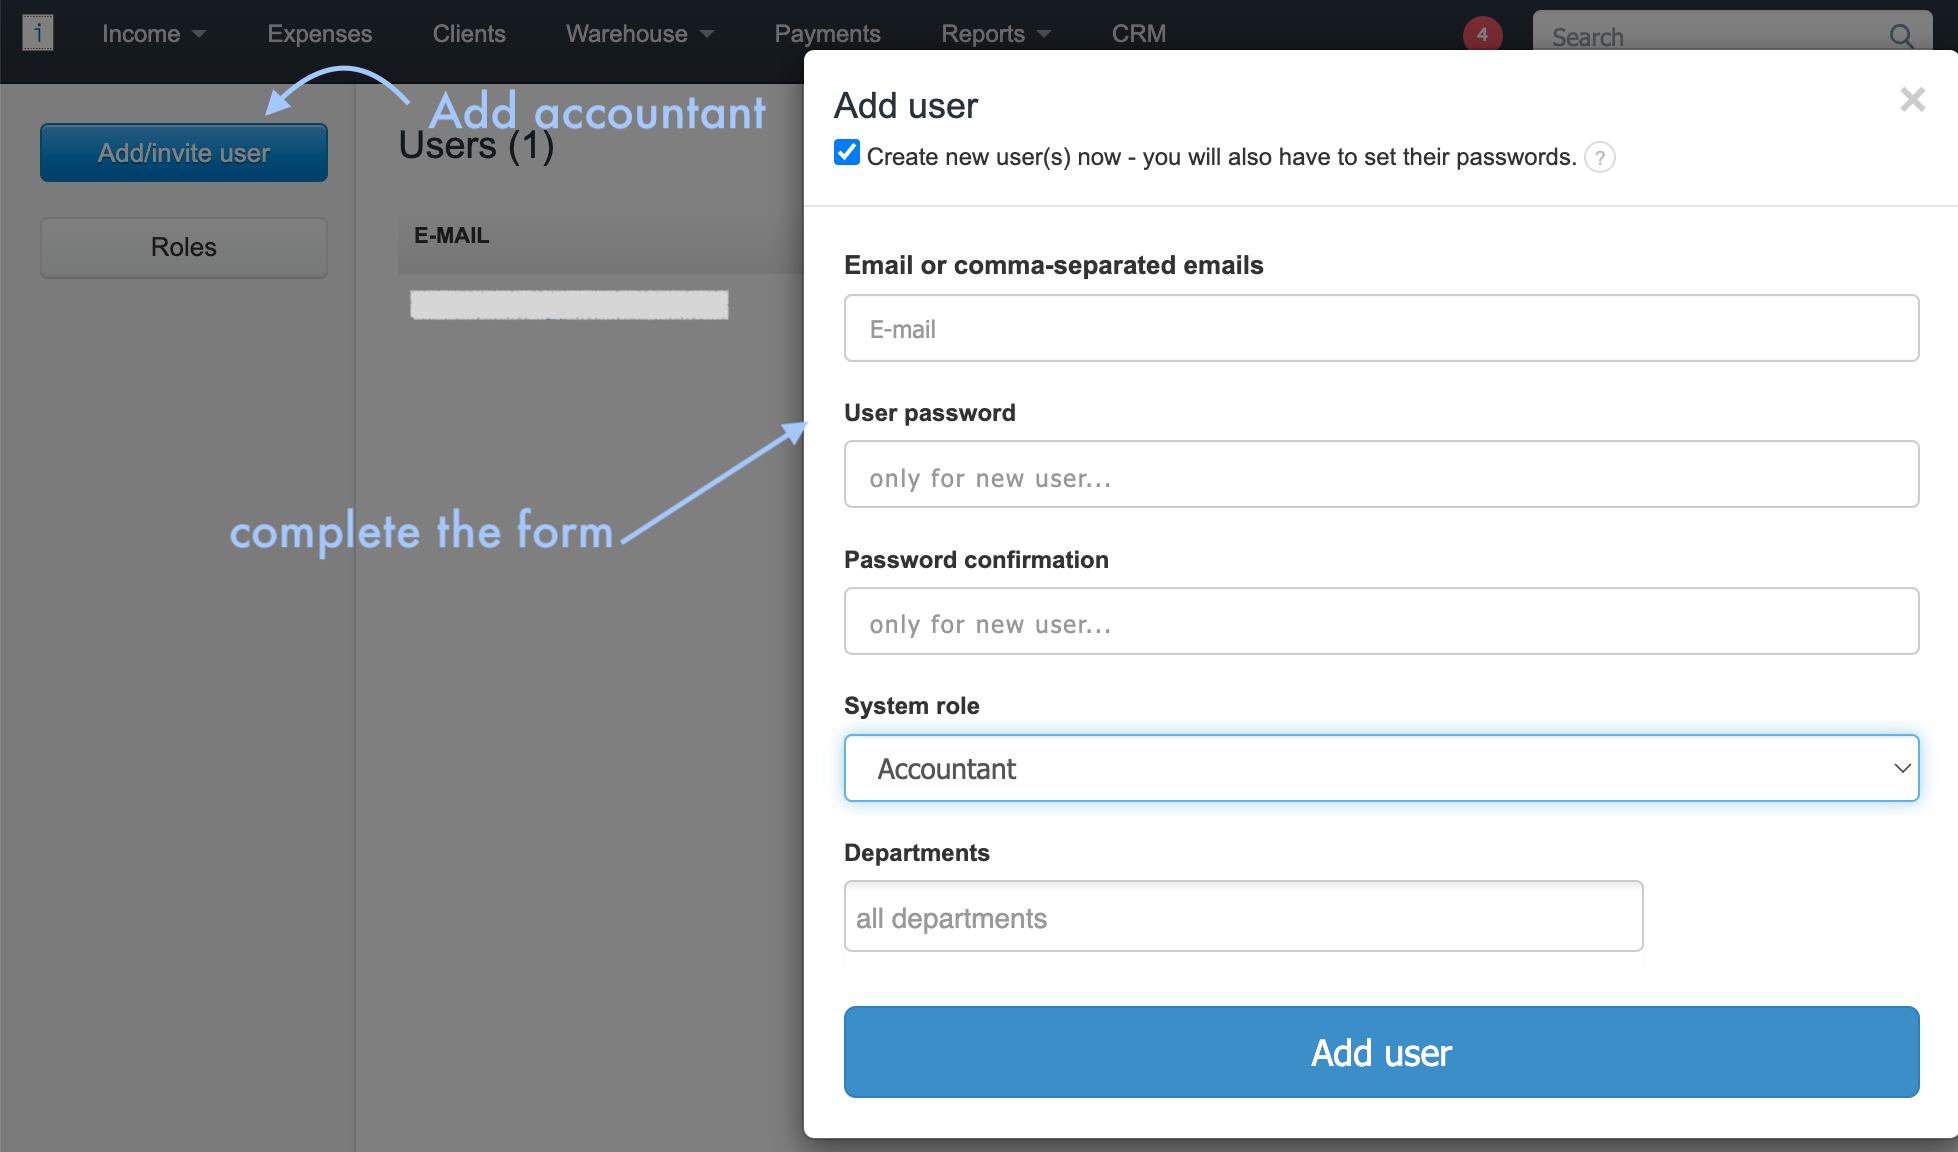Image resolution: width=1958 pixels, height=1152 pixels.
Task: Select the Departments field
Action: click(x=1243, y=917)
